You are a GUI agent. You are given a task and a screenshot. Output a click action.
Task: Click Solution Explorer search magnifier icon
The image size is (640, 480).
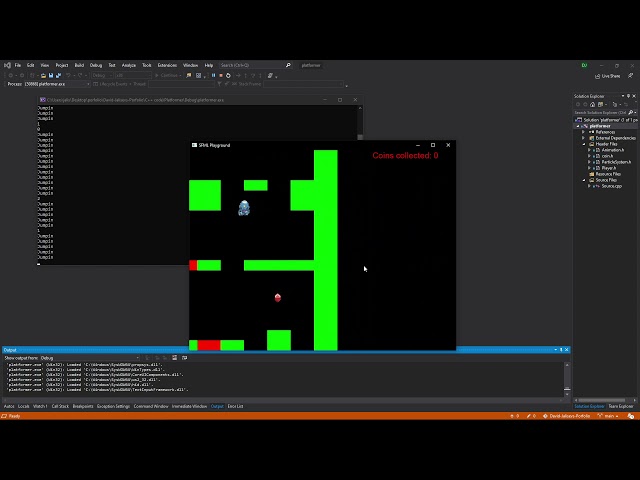click(631, 112)
